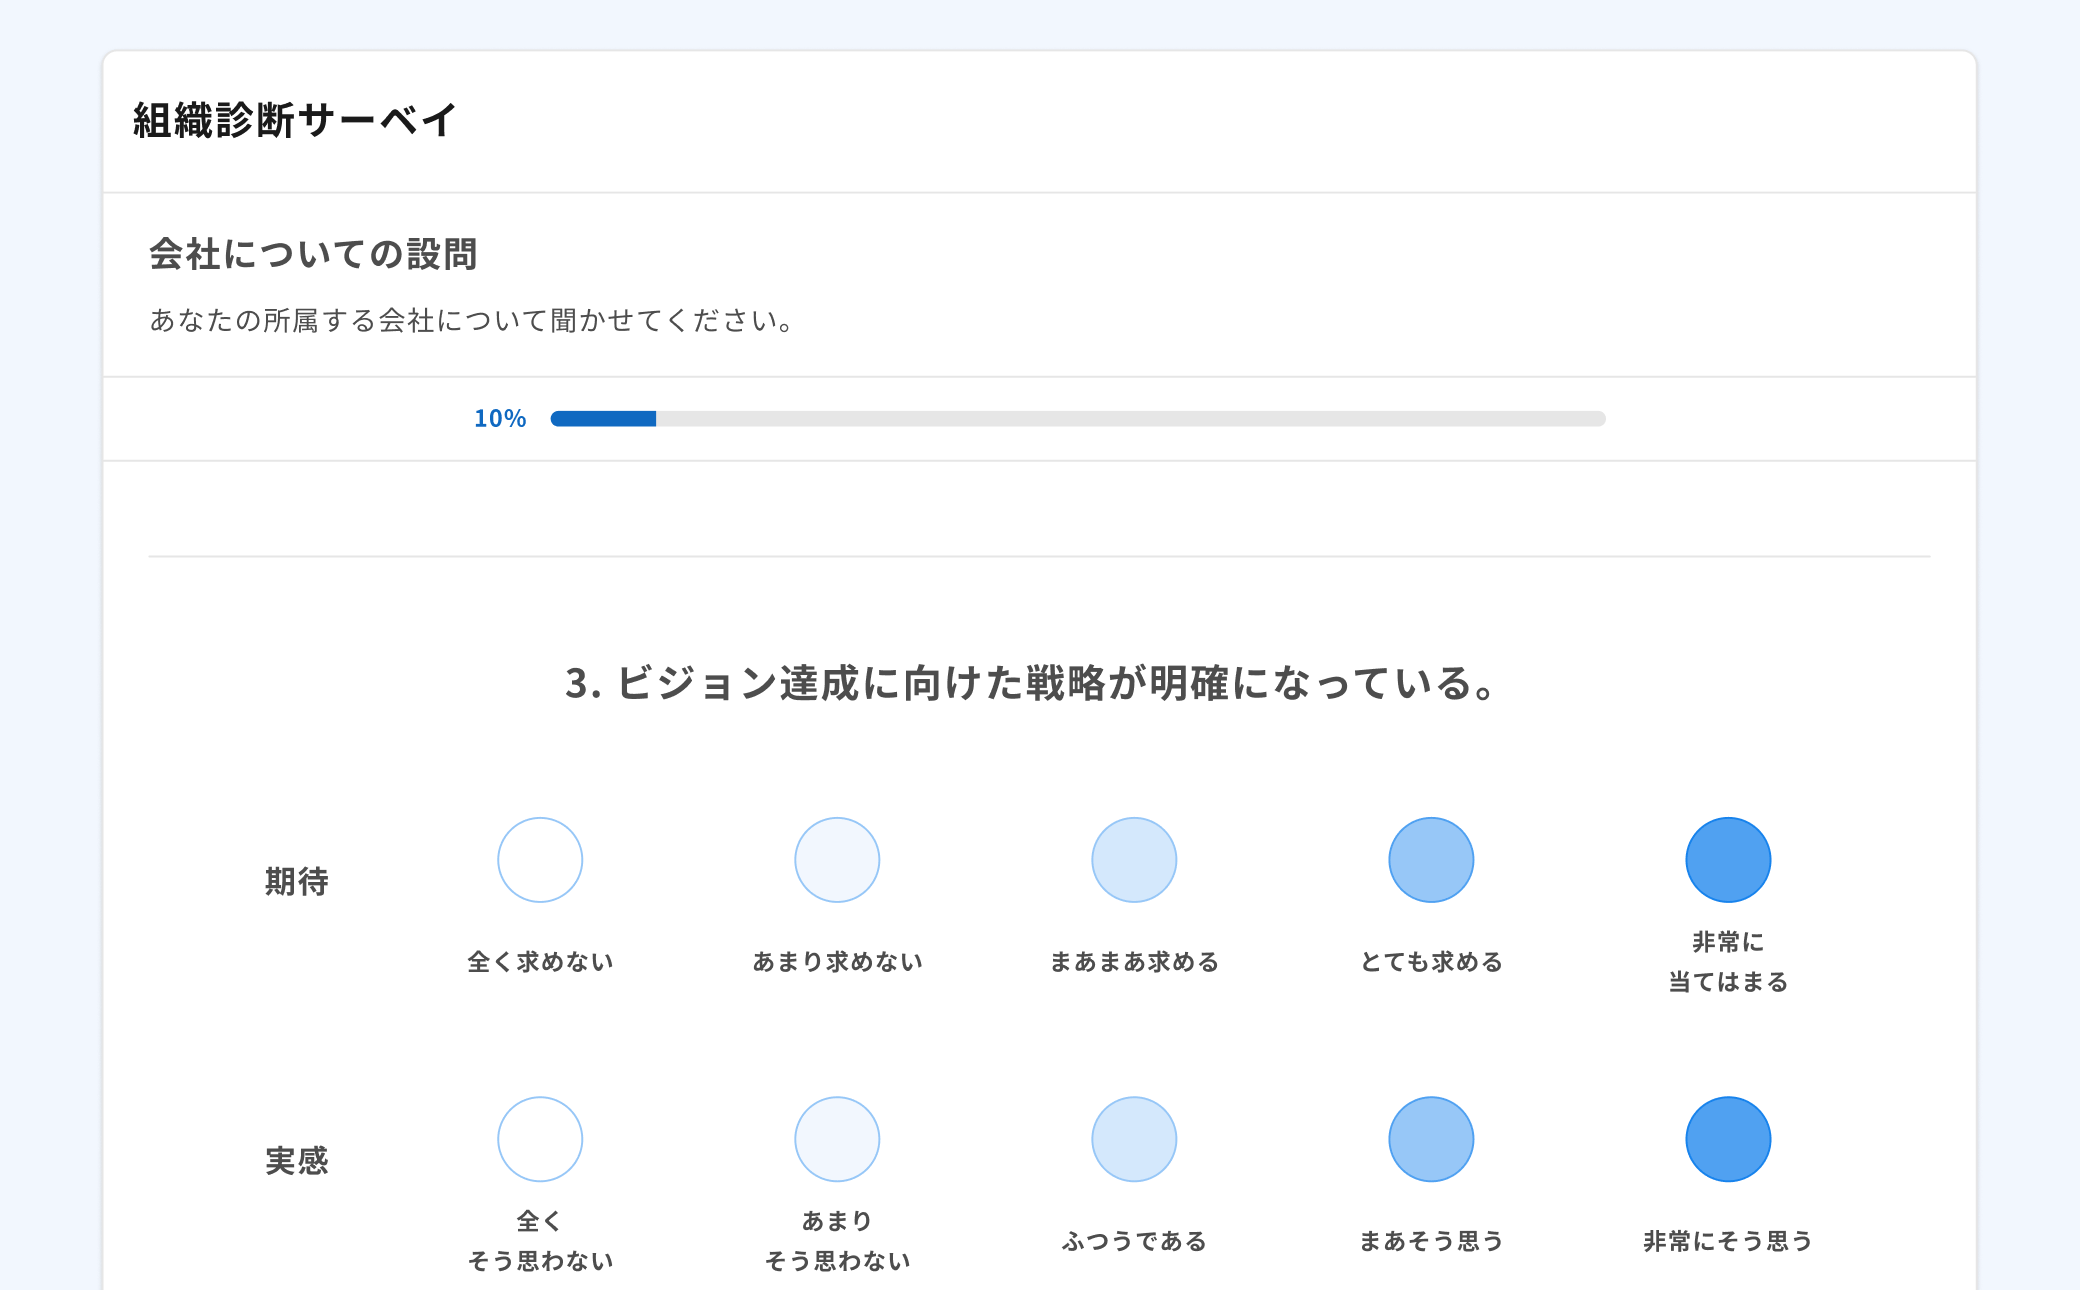Click the 10% progress percentage label

[x=500, y=419]
